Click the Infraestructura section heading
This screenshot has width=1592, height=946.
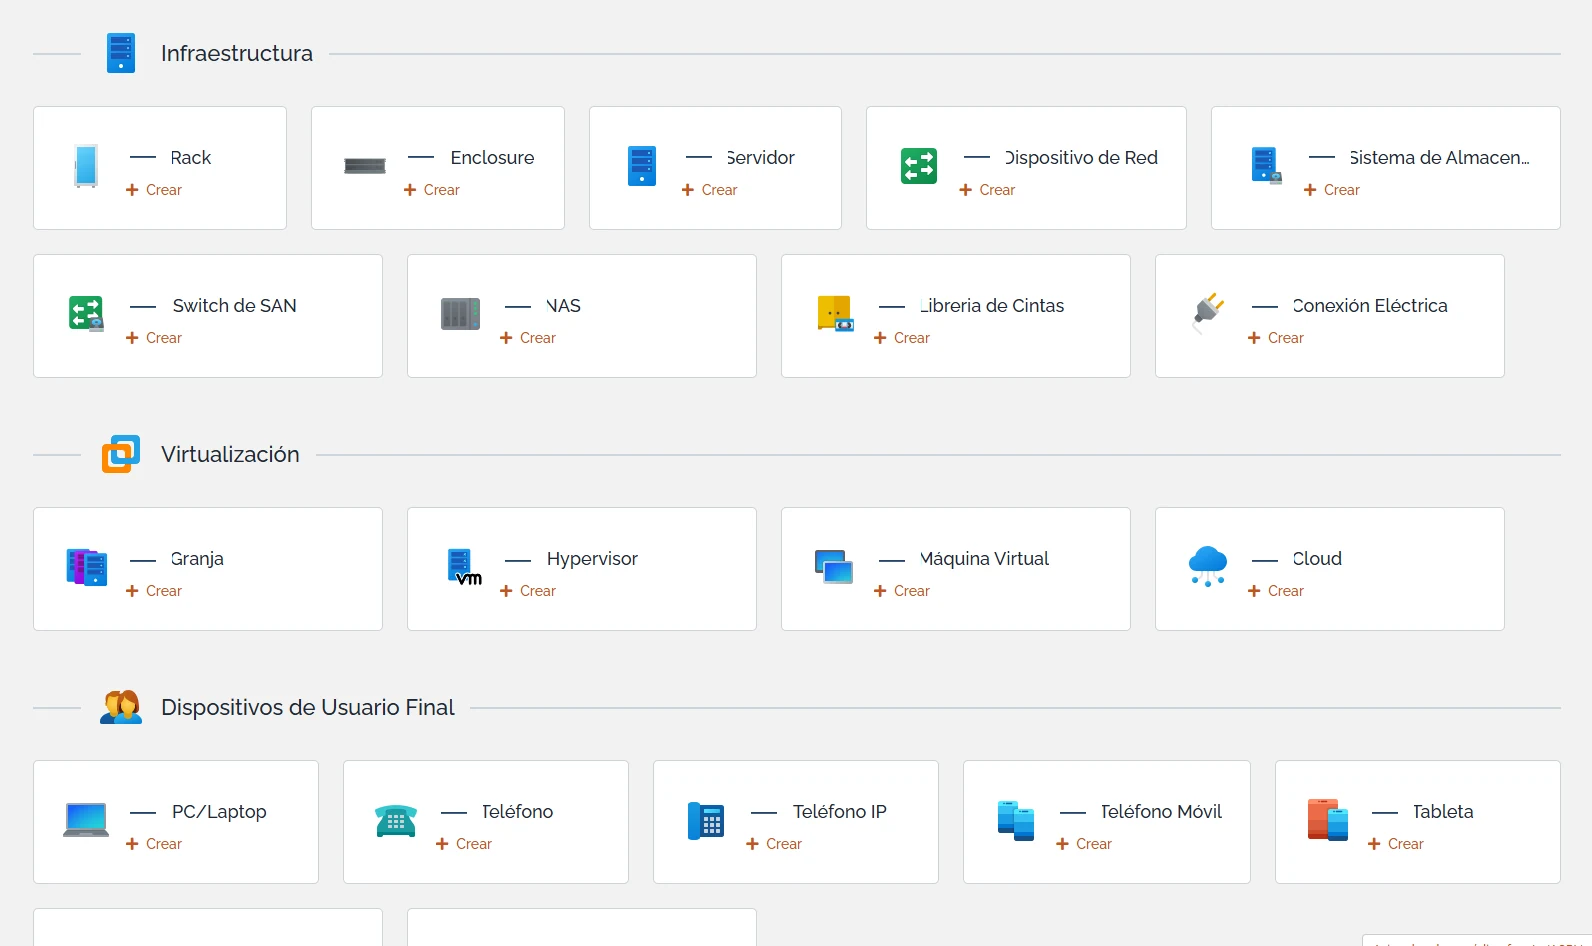point(237,53)
